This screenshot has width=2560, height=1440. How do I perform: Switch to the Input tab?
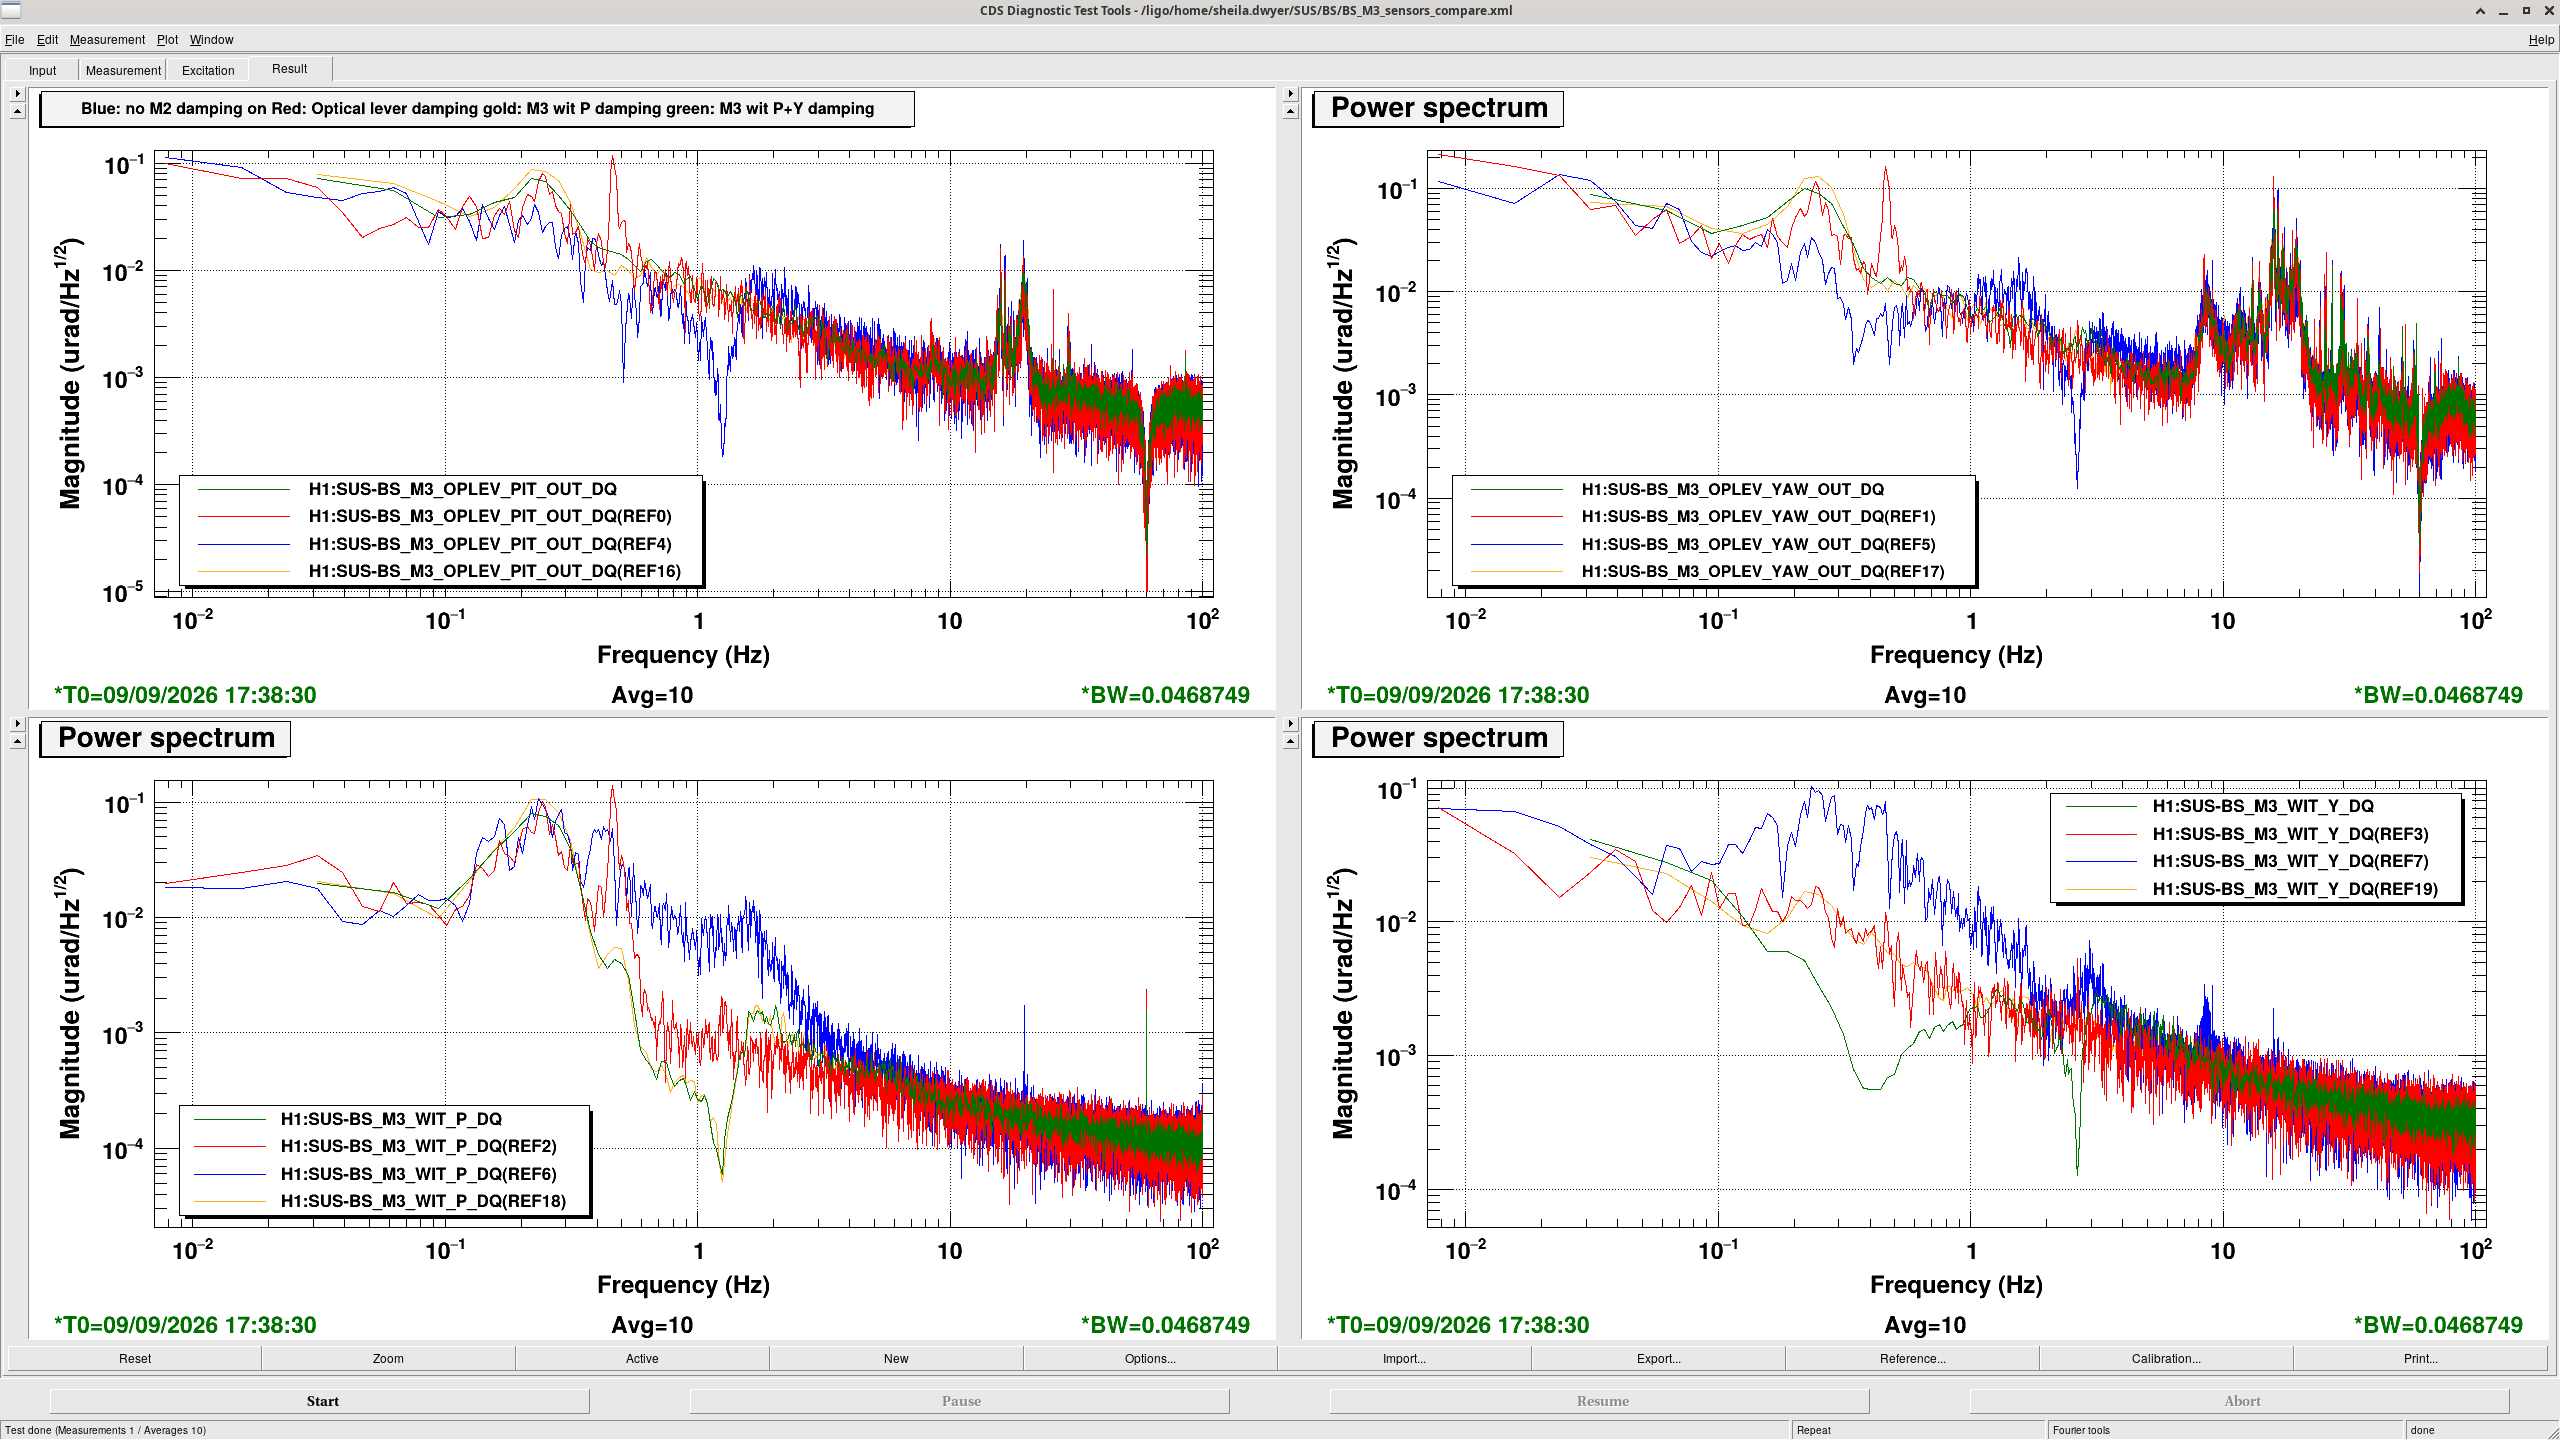pyautogui.click(x=42, y=70)
